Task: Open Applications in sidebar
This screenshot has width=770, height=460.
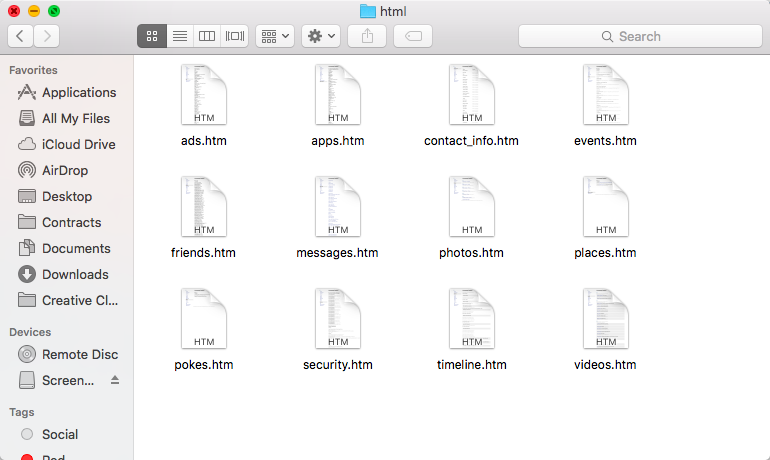Action: (78, 92)
